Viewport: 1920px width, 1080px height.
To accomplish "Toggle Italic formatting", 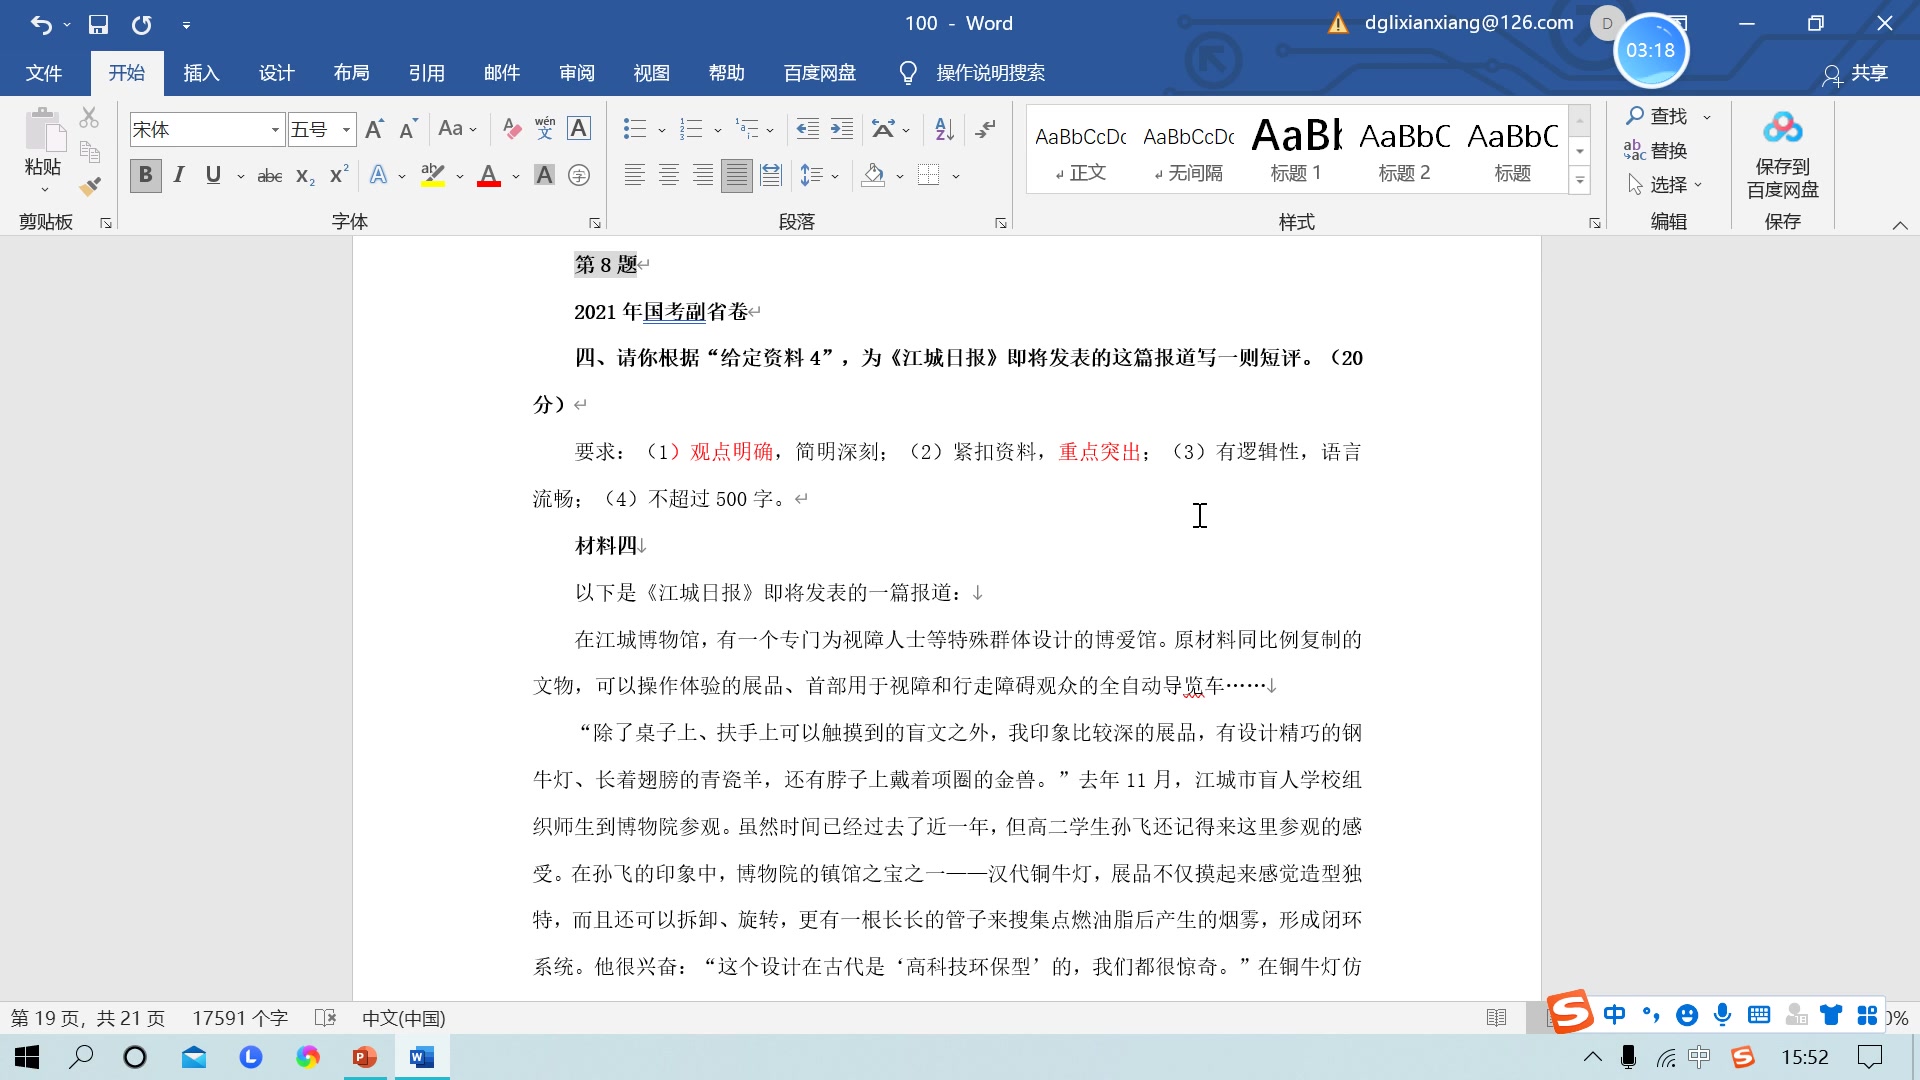I will tap(179, 175).
